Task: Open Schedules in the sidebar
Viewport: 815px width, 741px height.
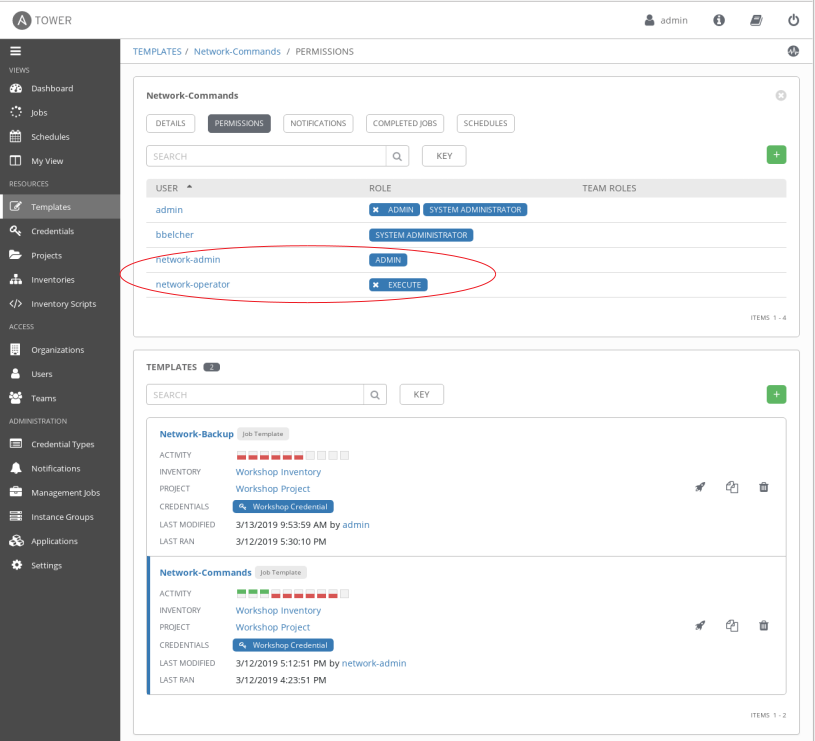Action: 60,137
